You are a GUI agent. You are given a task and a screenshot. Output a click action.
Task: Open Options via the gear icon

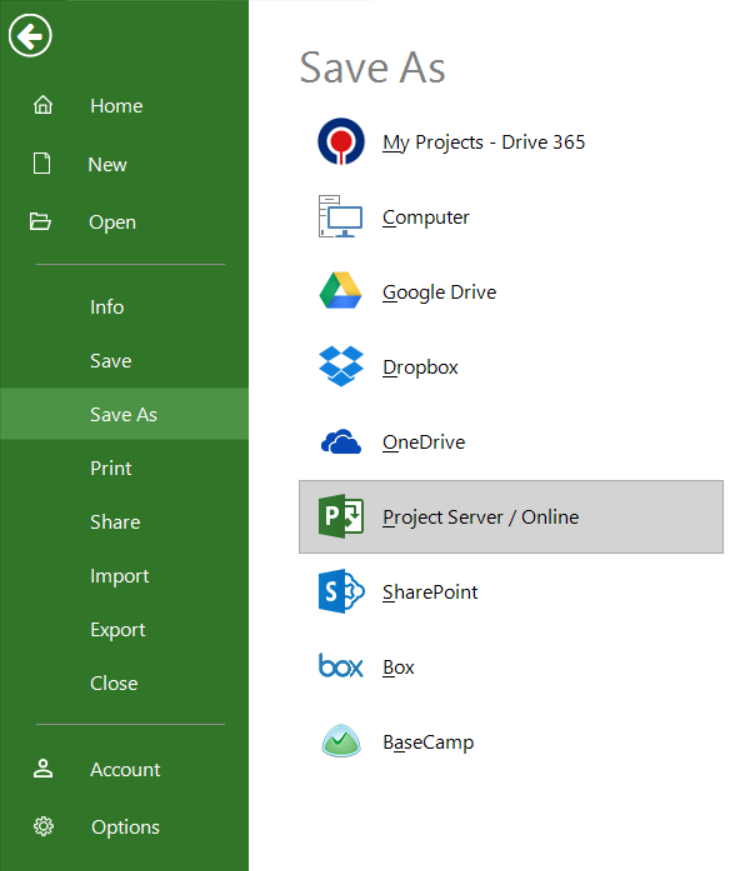42,827
